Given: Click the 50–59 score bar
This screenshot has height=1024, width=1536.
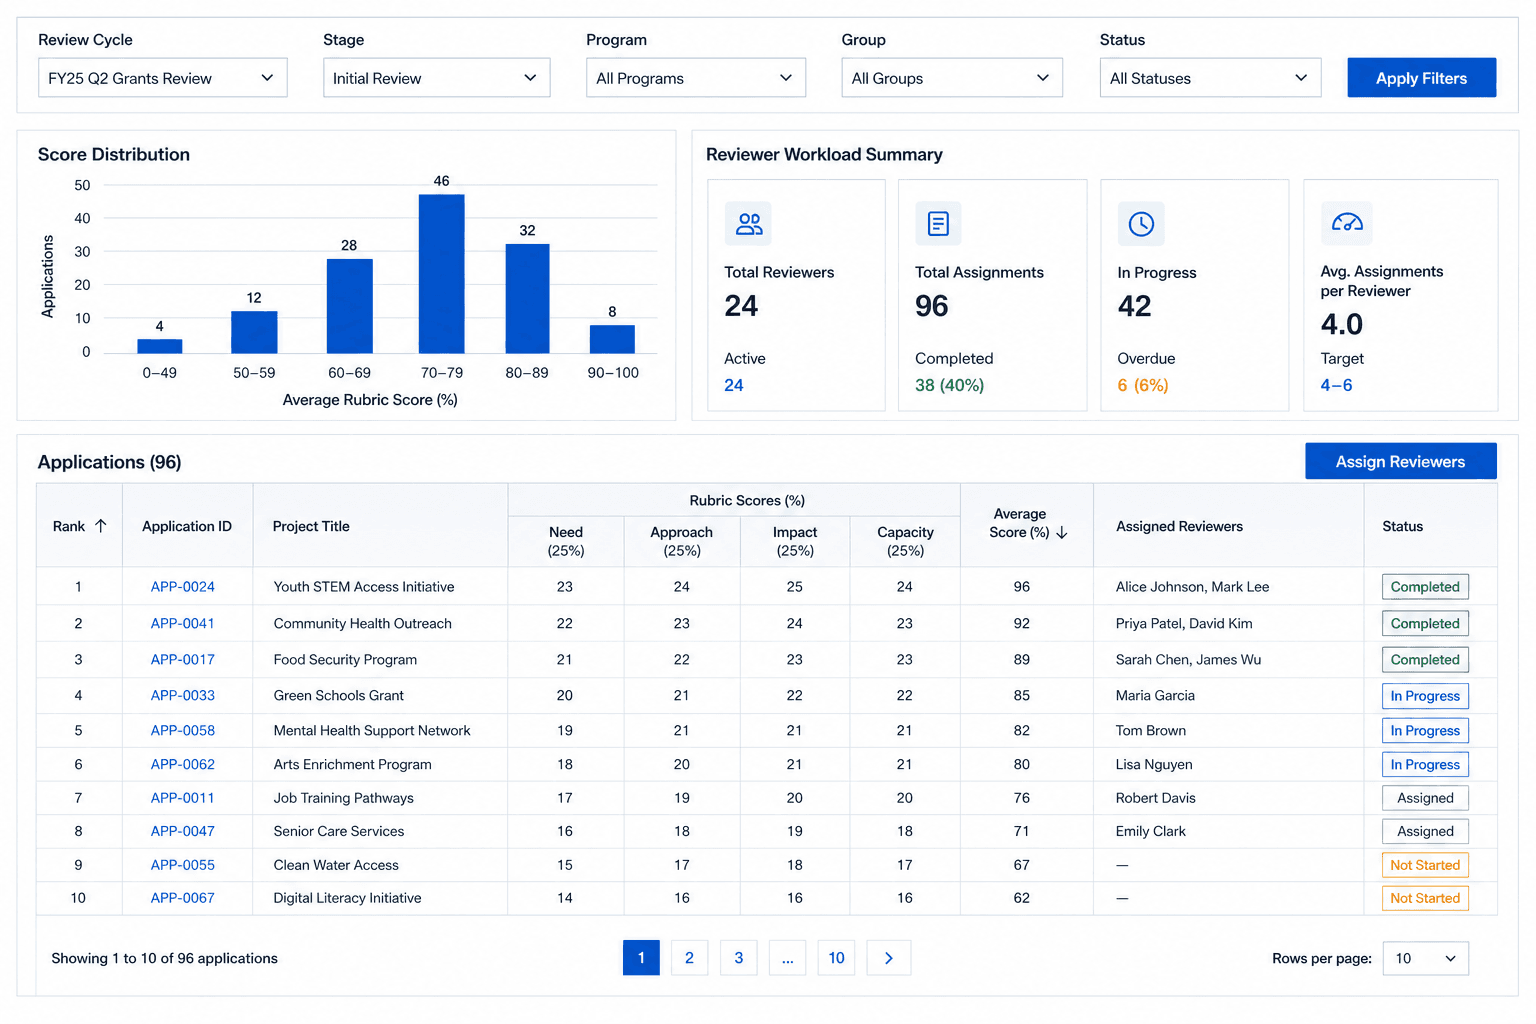Looking at the screenshot, I should click(x=254, y=332).
